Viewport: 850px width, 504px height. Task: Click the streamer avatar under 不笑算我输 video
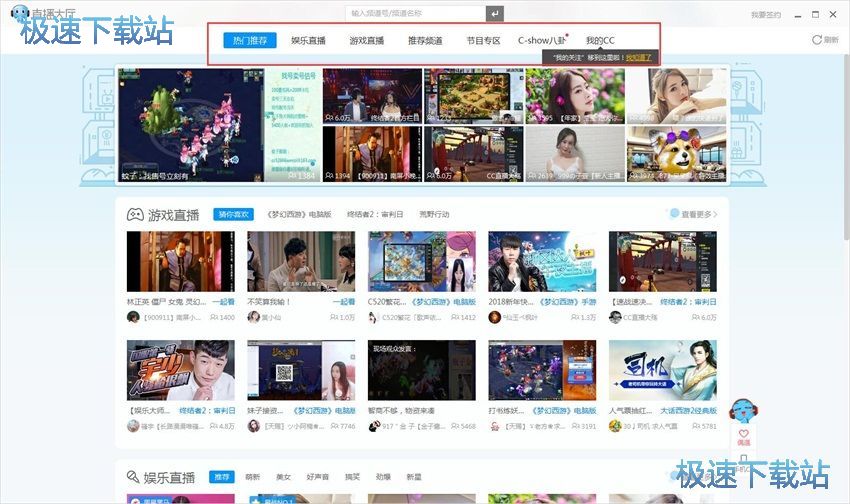253,317
